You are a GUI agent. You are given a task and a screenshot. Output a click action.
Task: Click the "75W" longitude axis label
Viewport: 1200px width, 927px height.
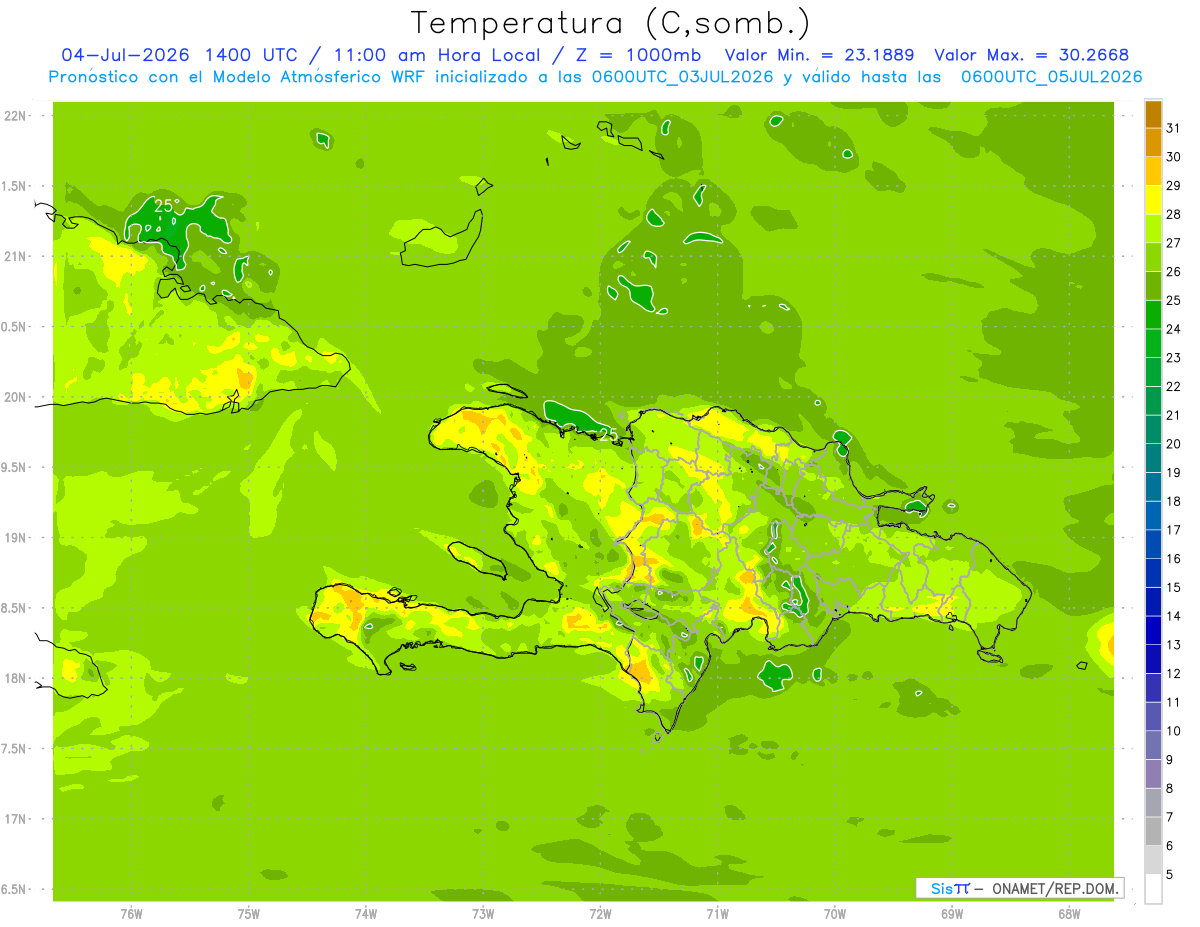pos(249,914)
